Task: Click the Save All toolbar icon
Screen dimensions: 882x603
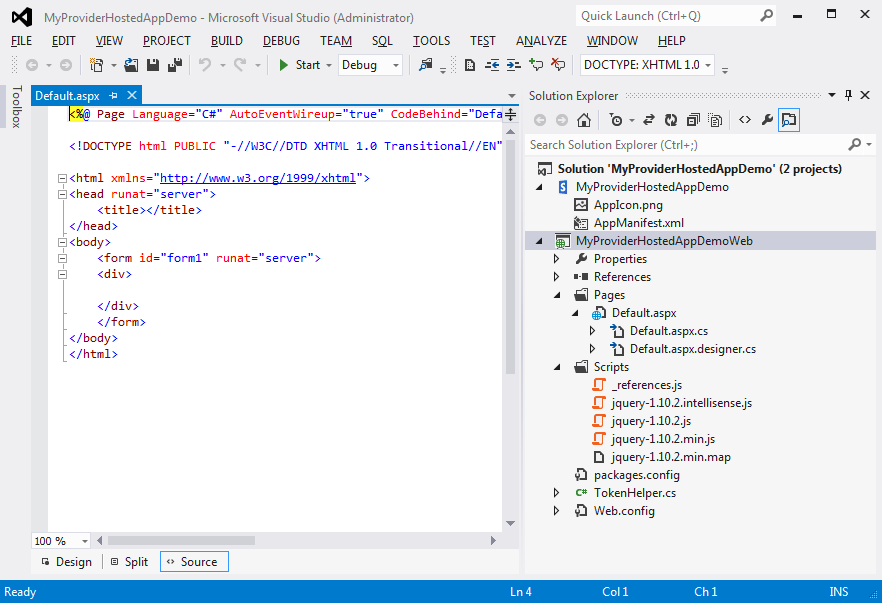Action: click(175, 65)
